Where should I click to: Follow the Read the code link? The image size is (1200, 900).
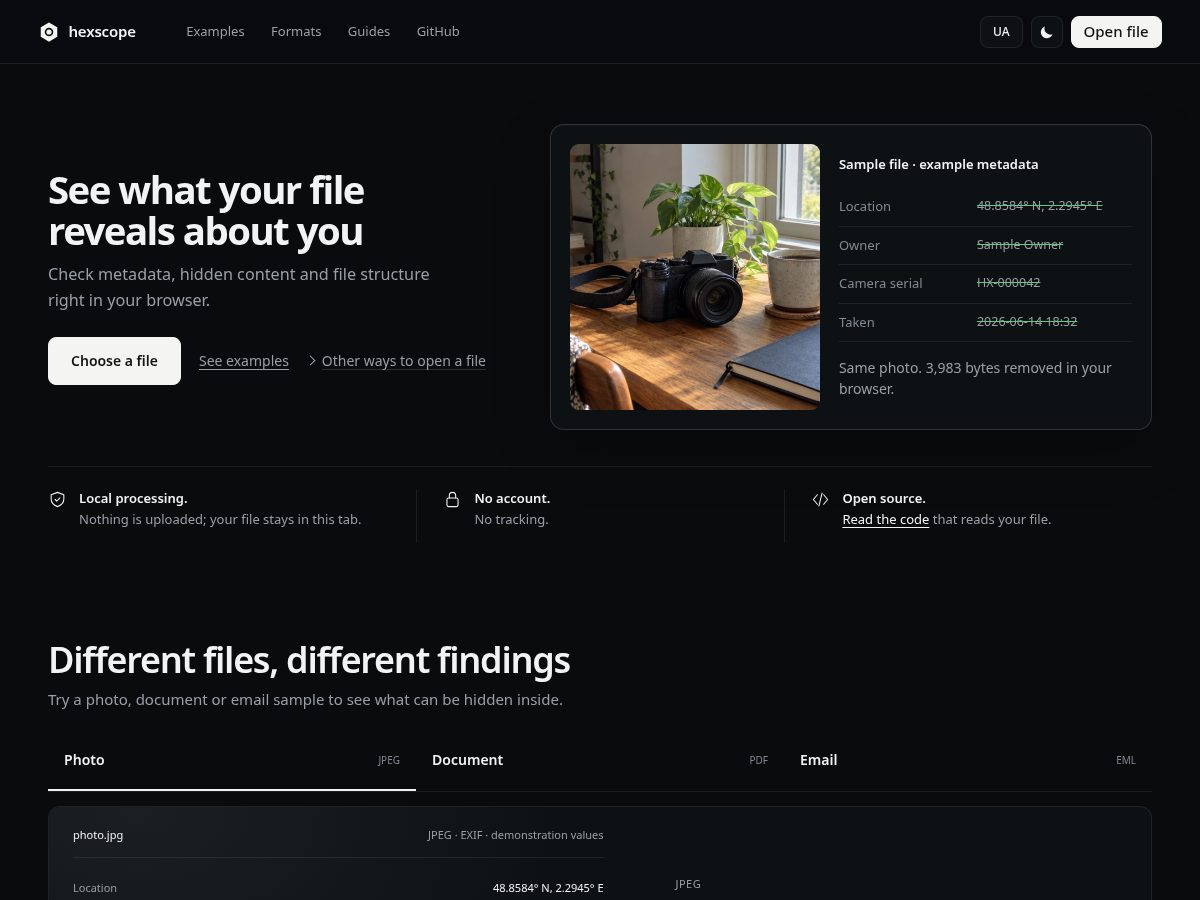[886, 520]
